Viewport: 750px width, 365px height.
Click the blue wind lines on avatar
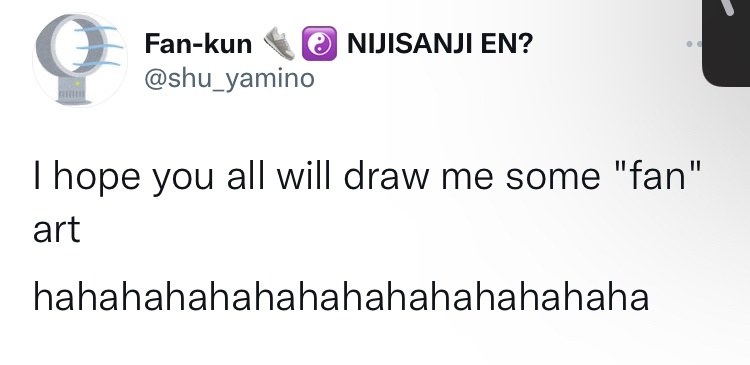(97, 45)
